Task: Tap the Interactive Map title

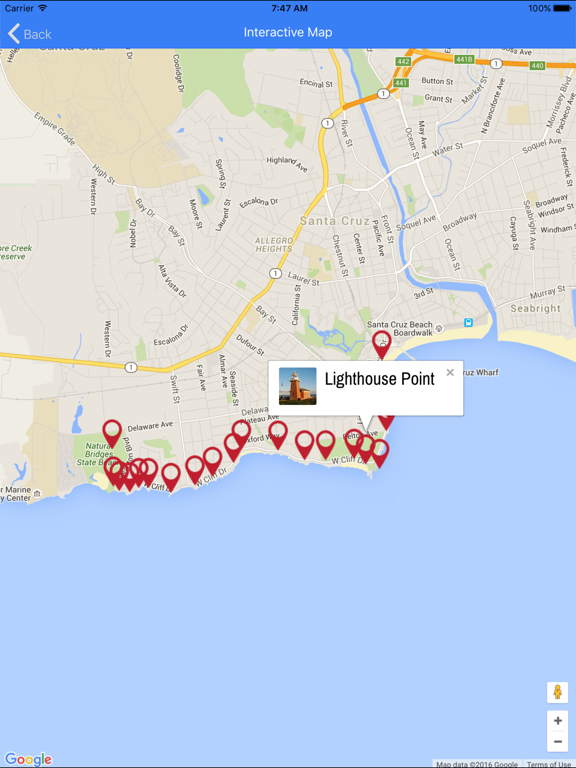Action: coord(288,32)
